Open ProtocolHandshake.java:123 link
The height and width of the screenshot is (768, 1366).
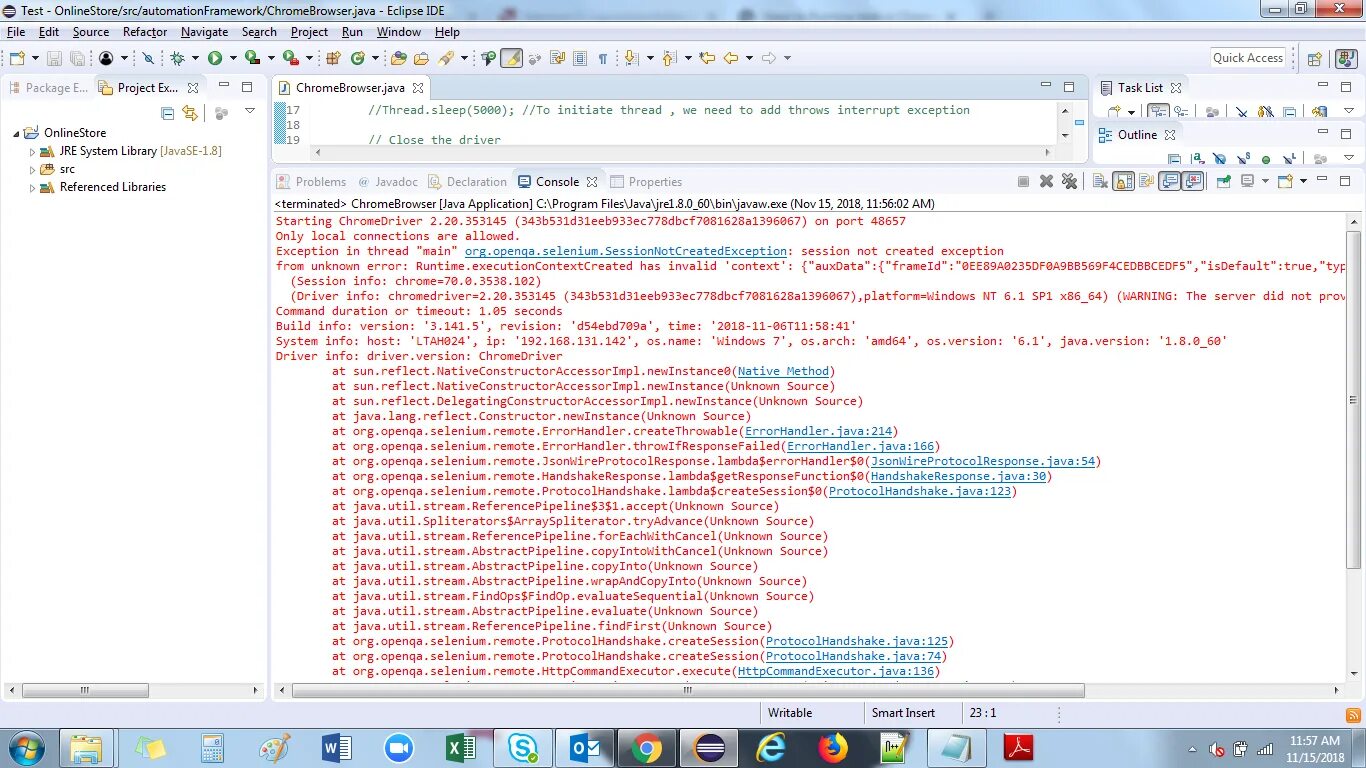pyautogui.click(x=920, y=491)
